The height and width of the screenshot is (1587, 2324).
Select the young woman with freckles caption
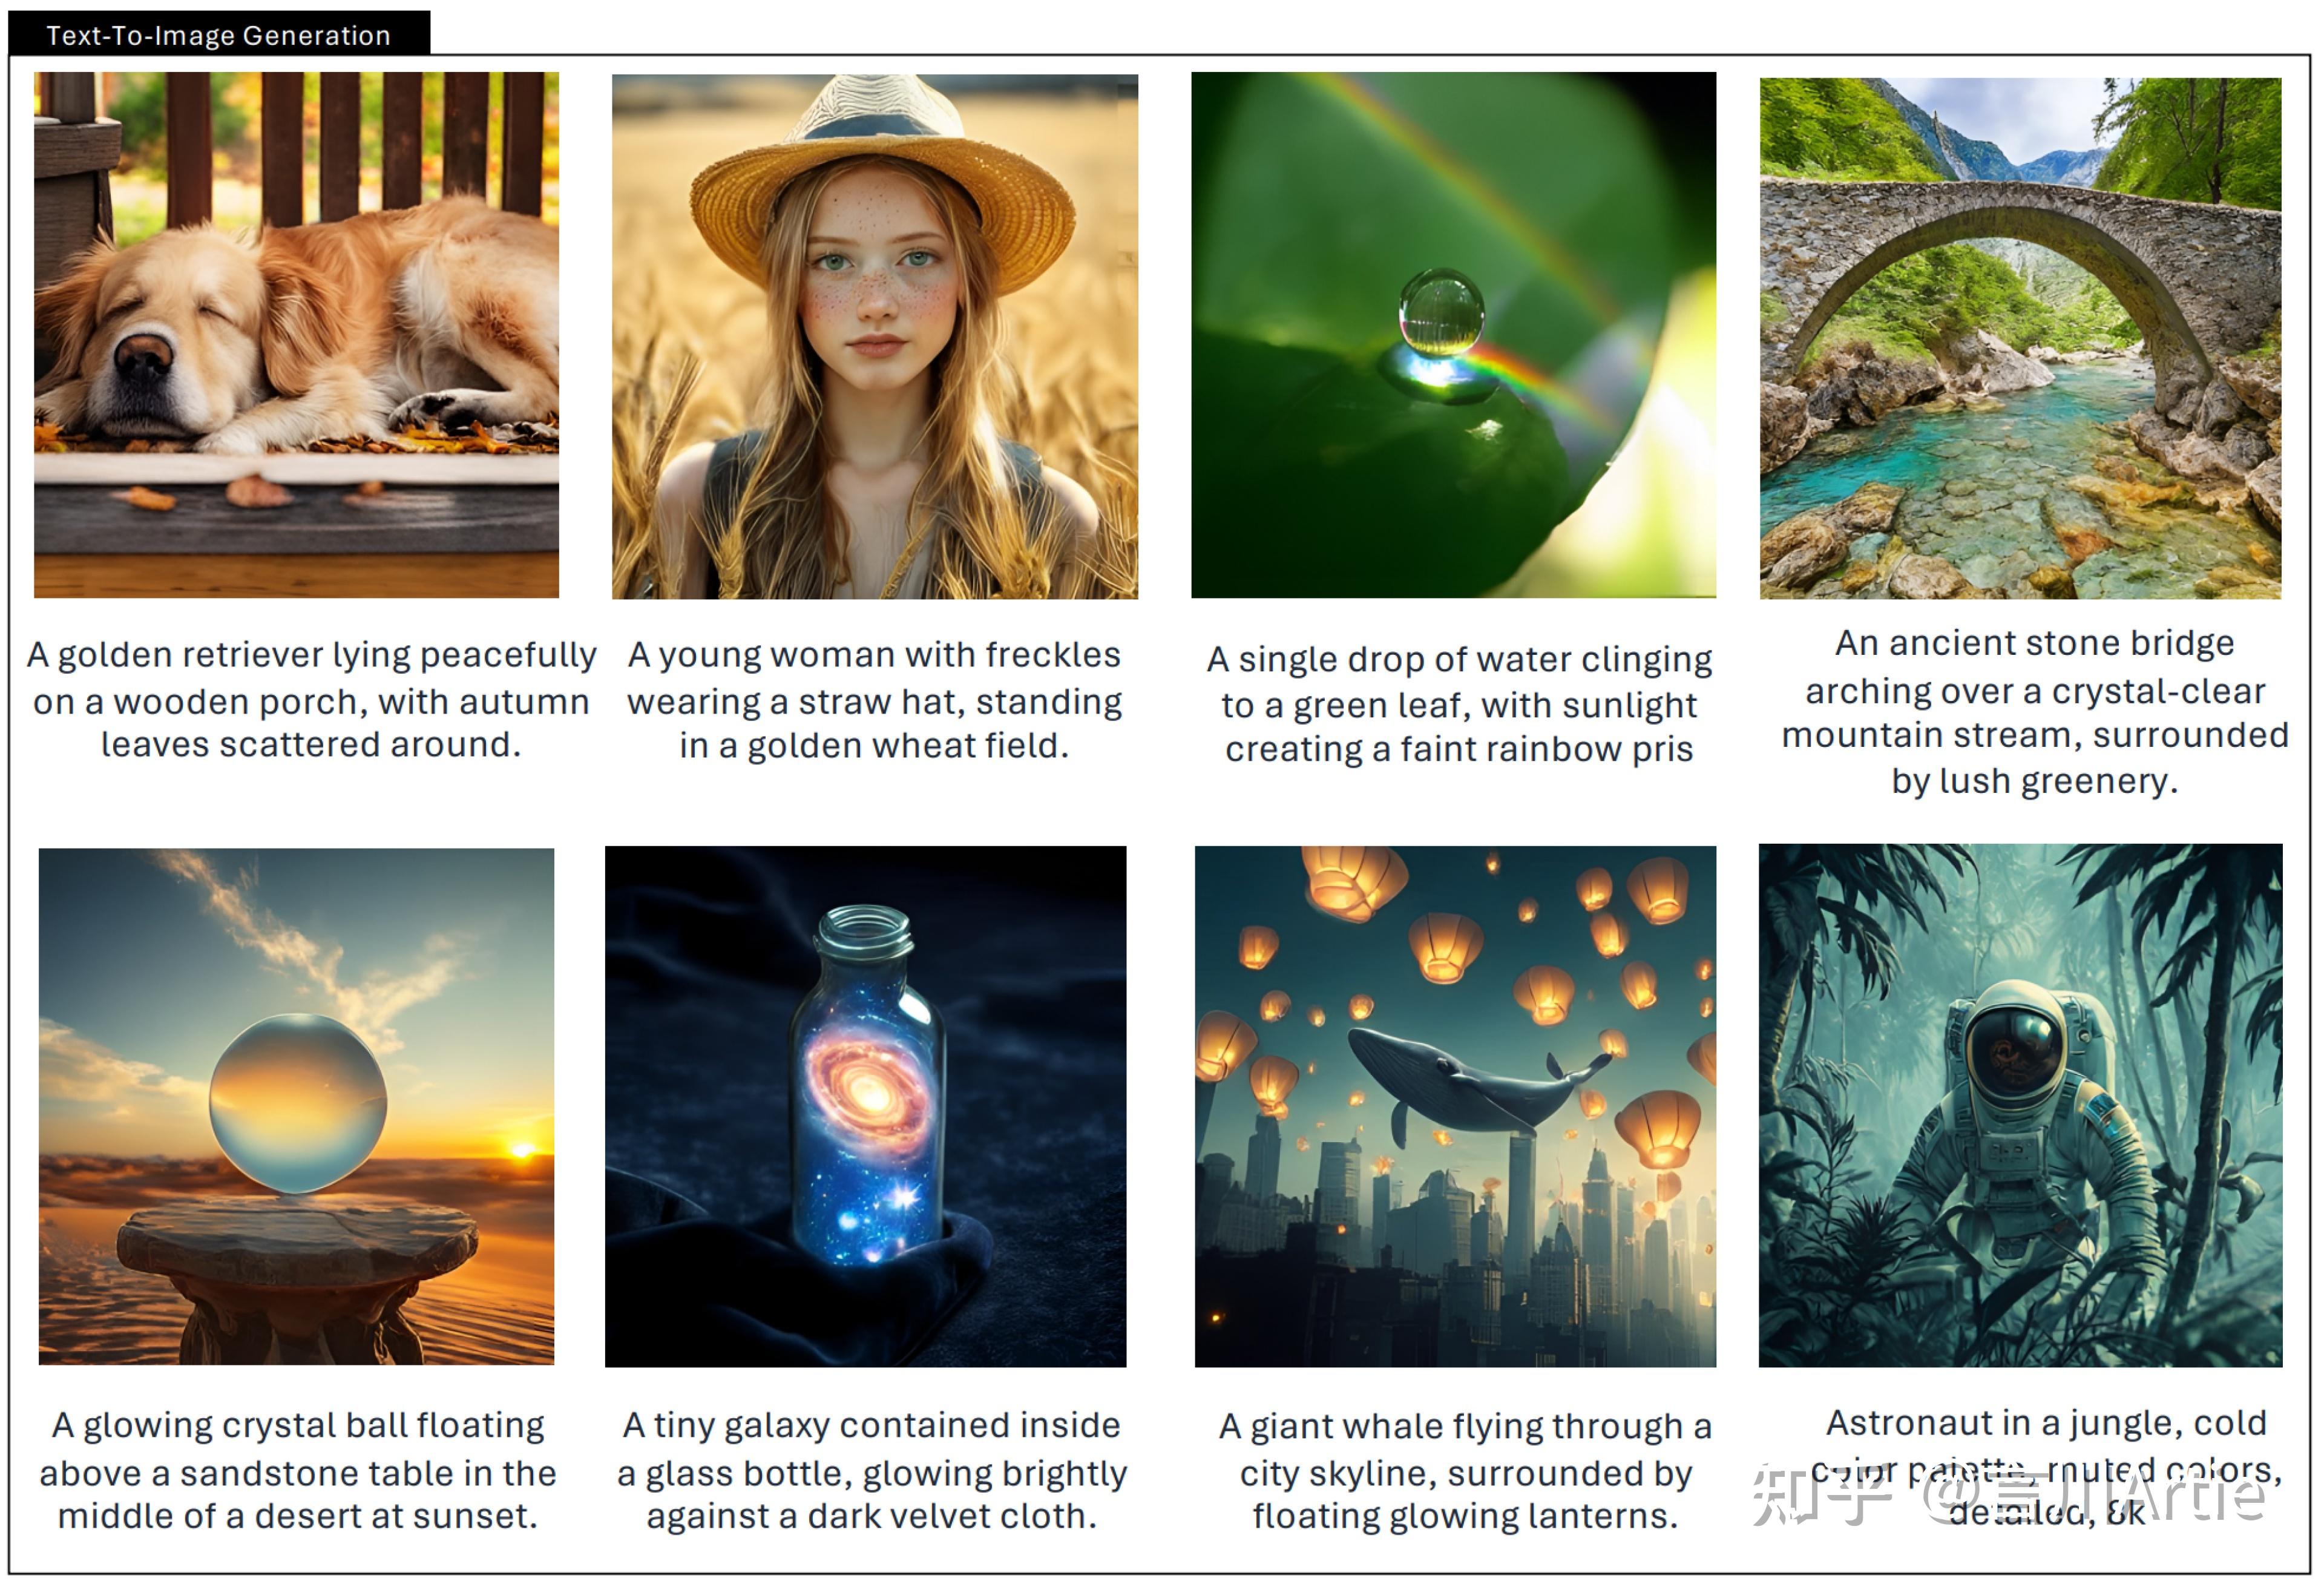[x=874, y=700]
